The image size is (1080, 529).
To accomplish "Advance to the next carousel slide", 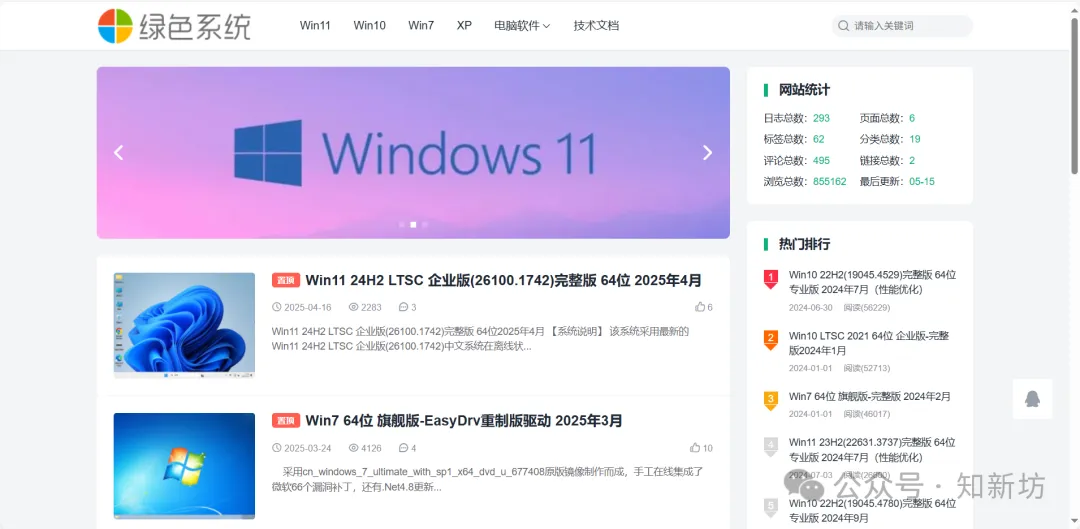I will click(707, 153).
